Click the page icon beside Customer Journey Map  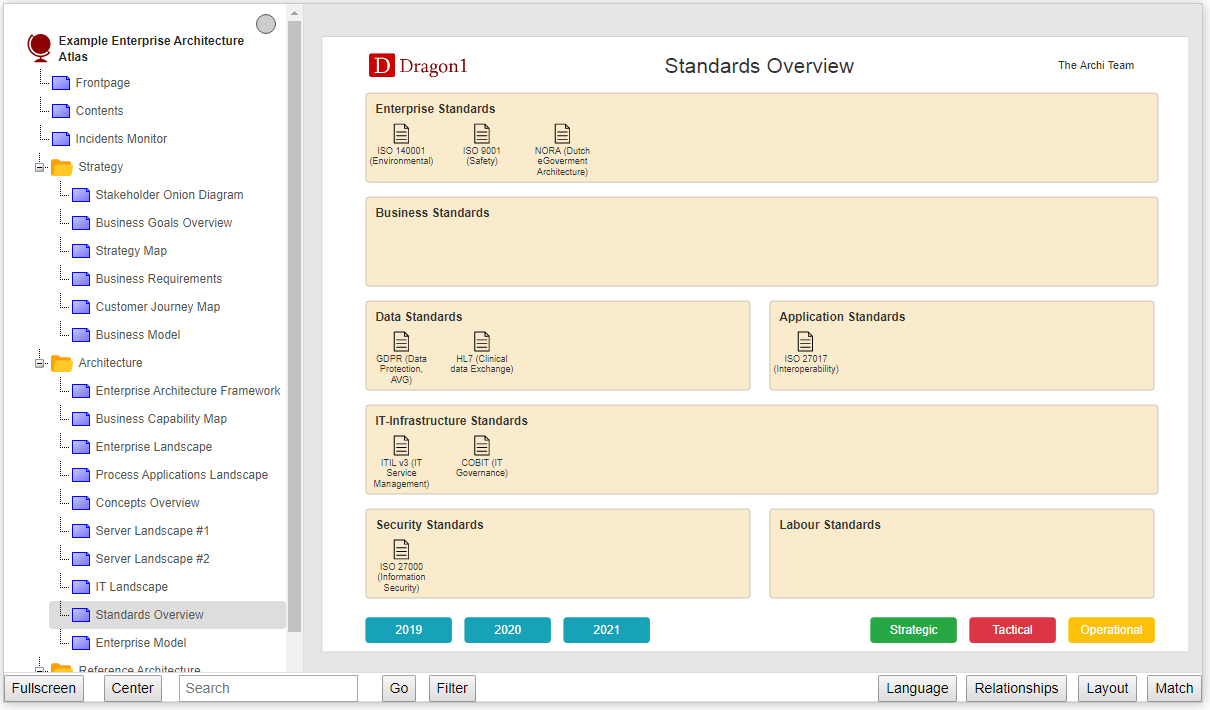(x=81, y=307)
